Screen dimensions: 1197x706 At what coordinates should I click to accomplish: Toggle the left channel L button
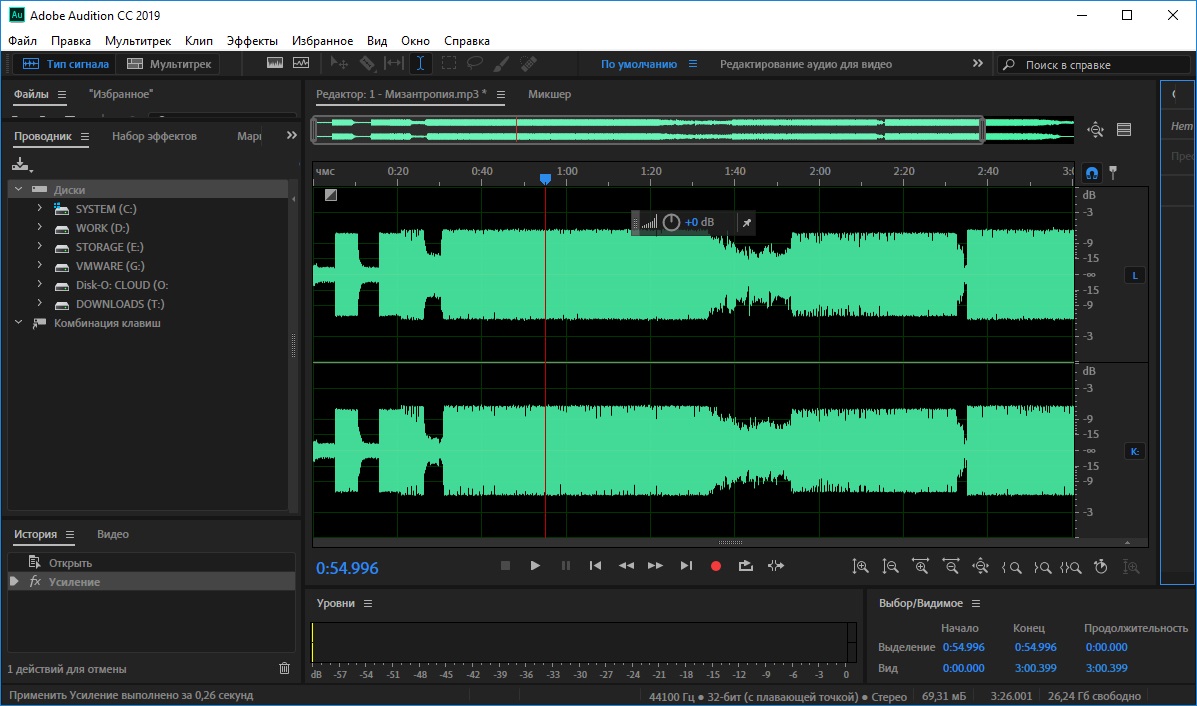tap(1135, 275)
